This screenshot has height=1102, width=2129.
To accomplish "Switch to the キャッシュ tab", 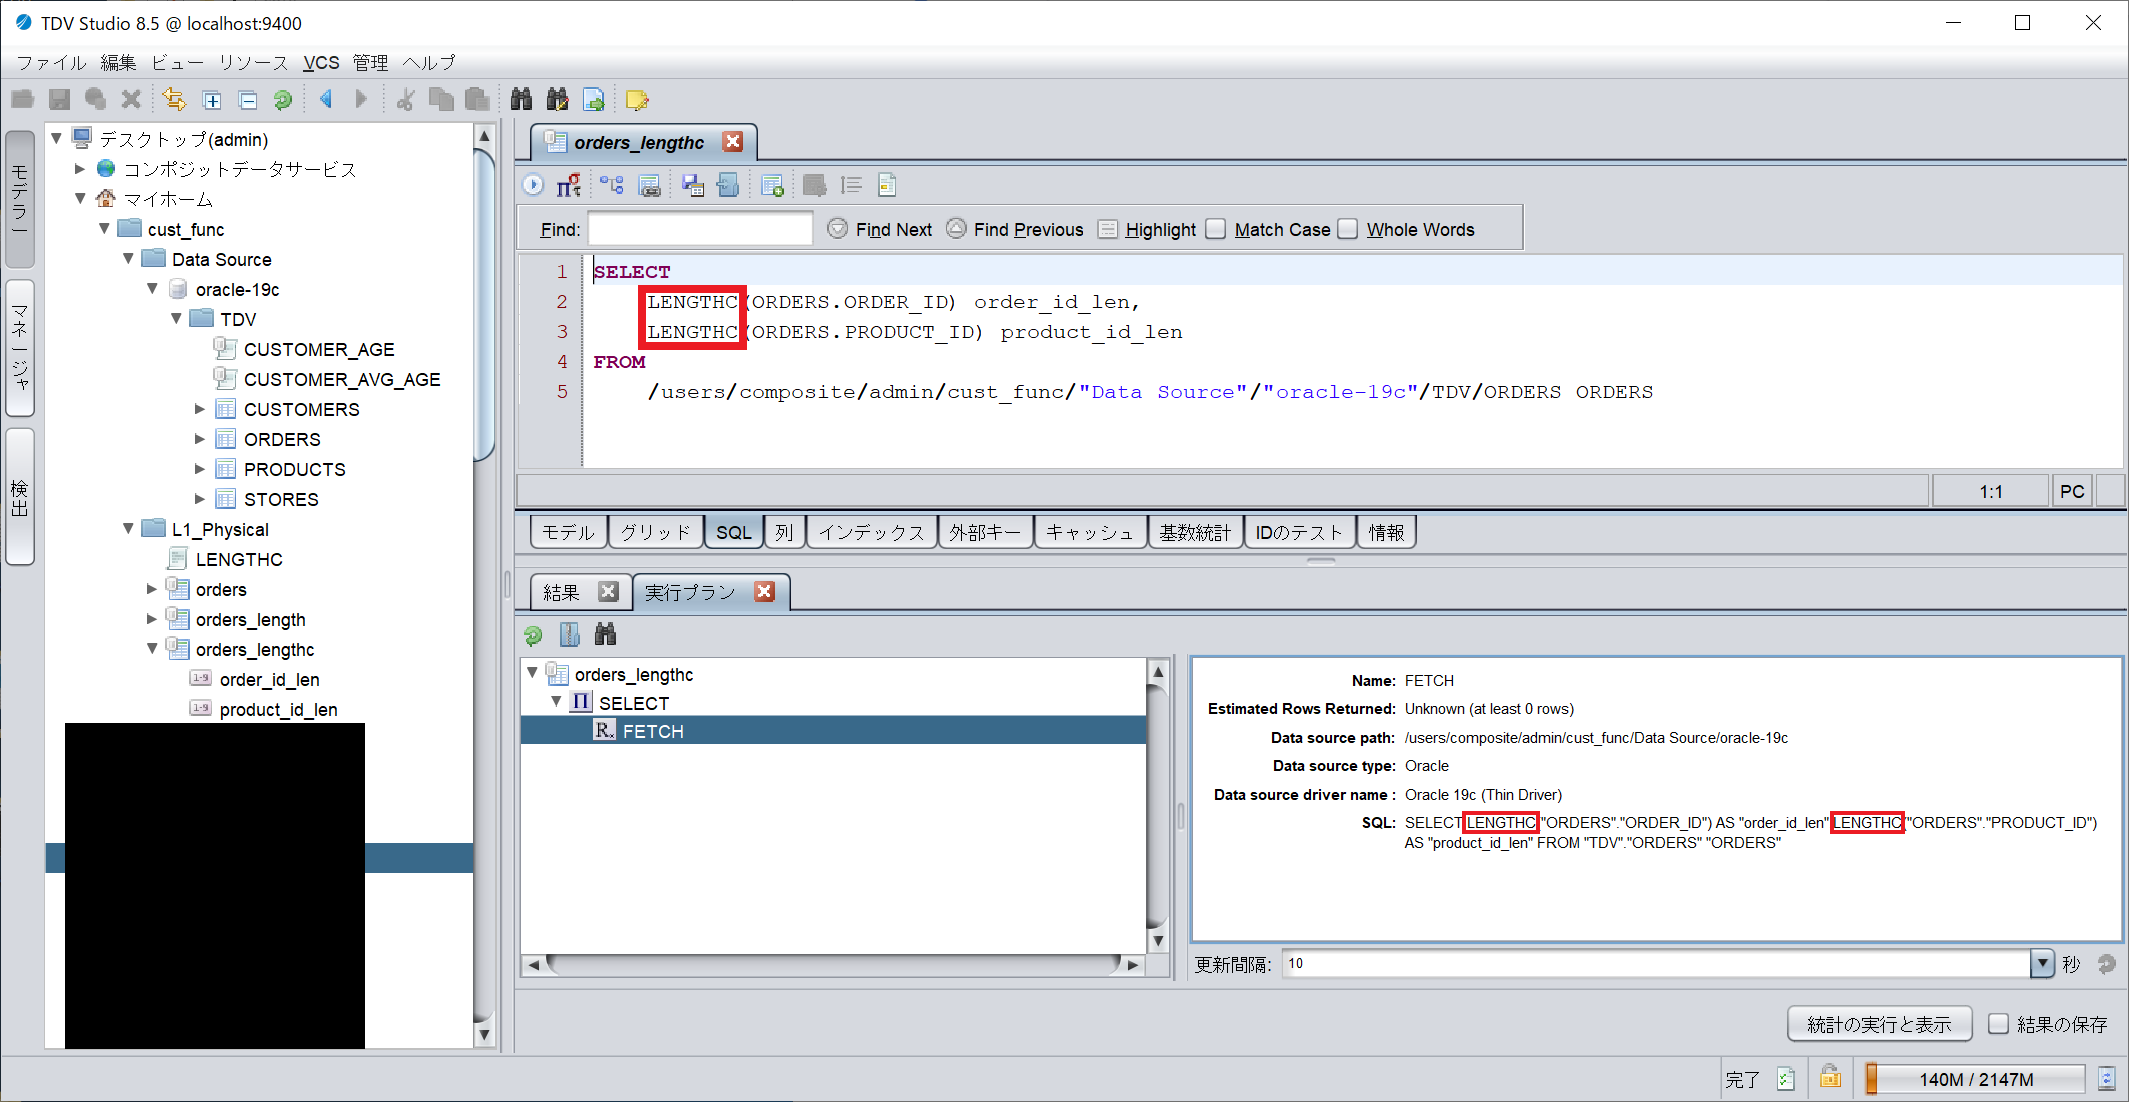I will click(1090, 532).
